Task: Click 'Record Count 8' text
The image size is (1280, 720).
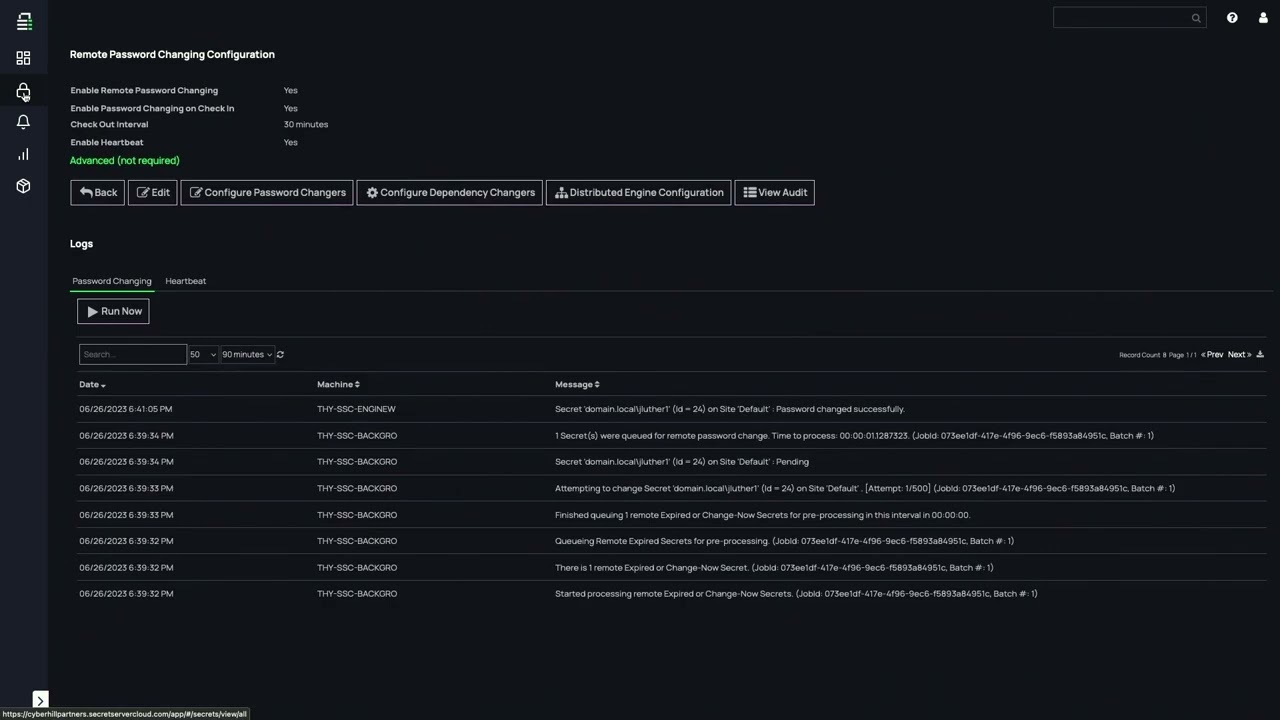Action: pos(1143,355)
